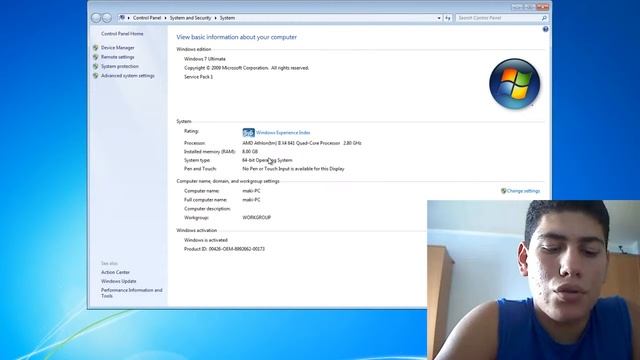Click the Forward navigation arrow button
640x360 pixels.
(107, 18)
